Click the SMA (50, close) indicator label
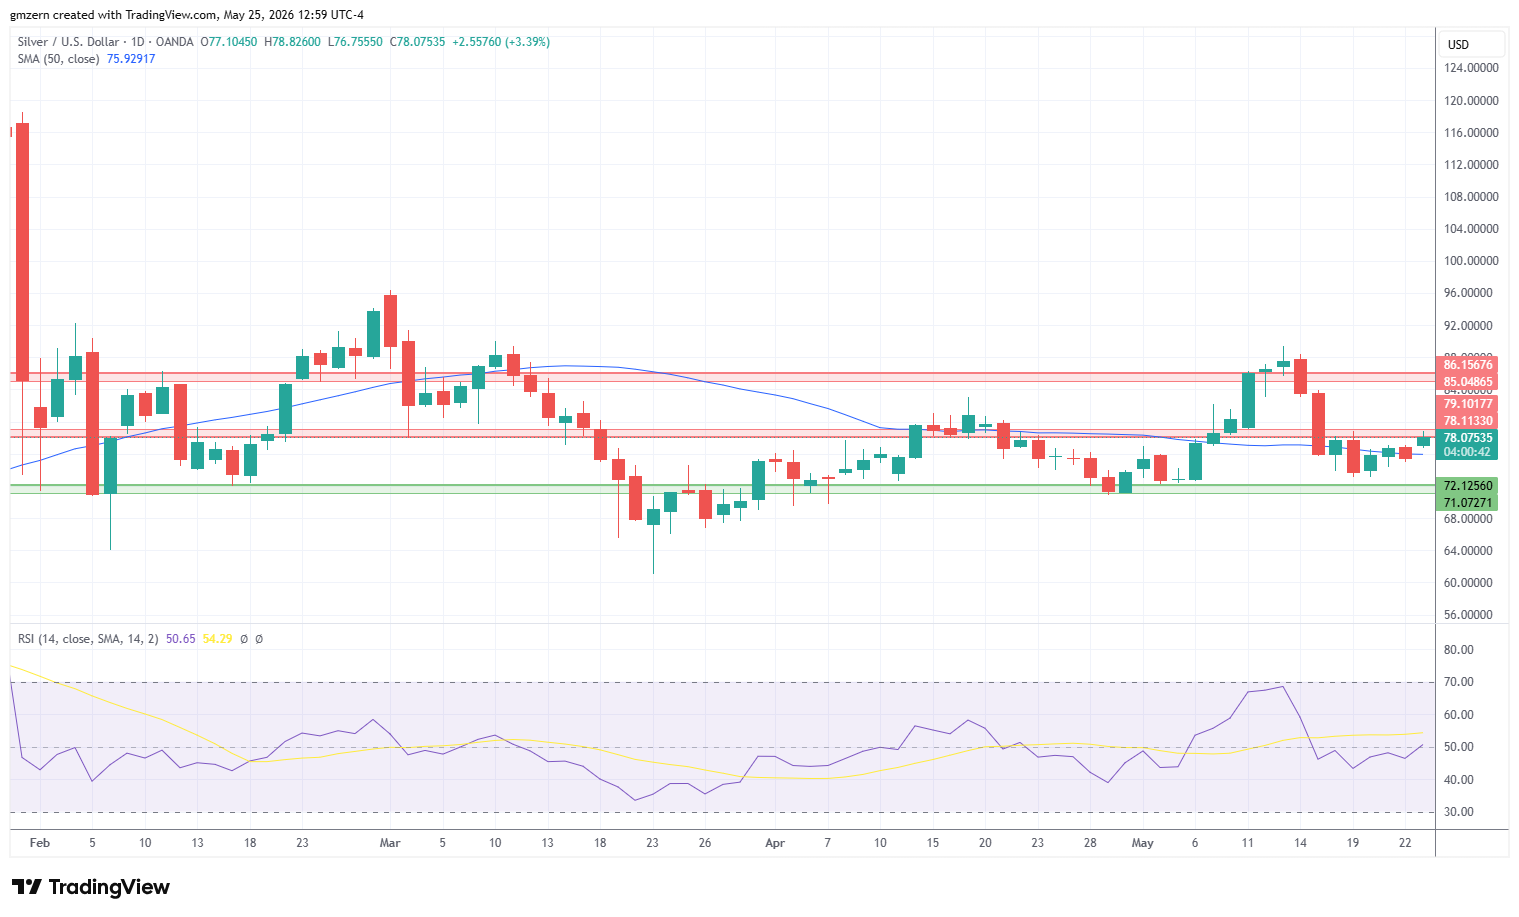Image resolution: width=1519 pixels, height=917 pixels. [58, 59]
